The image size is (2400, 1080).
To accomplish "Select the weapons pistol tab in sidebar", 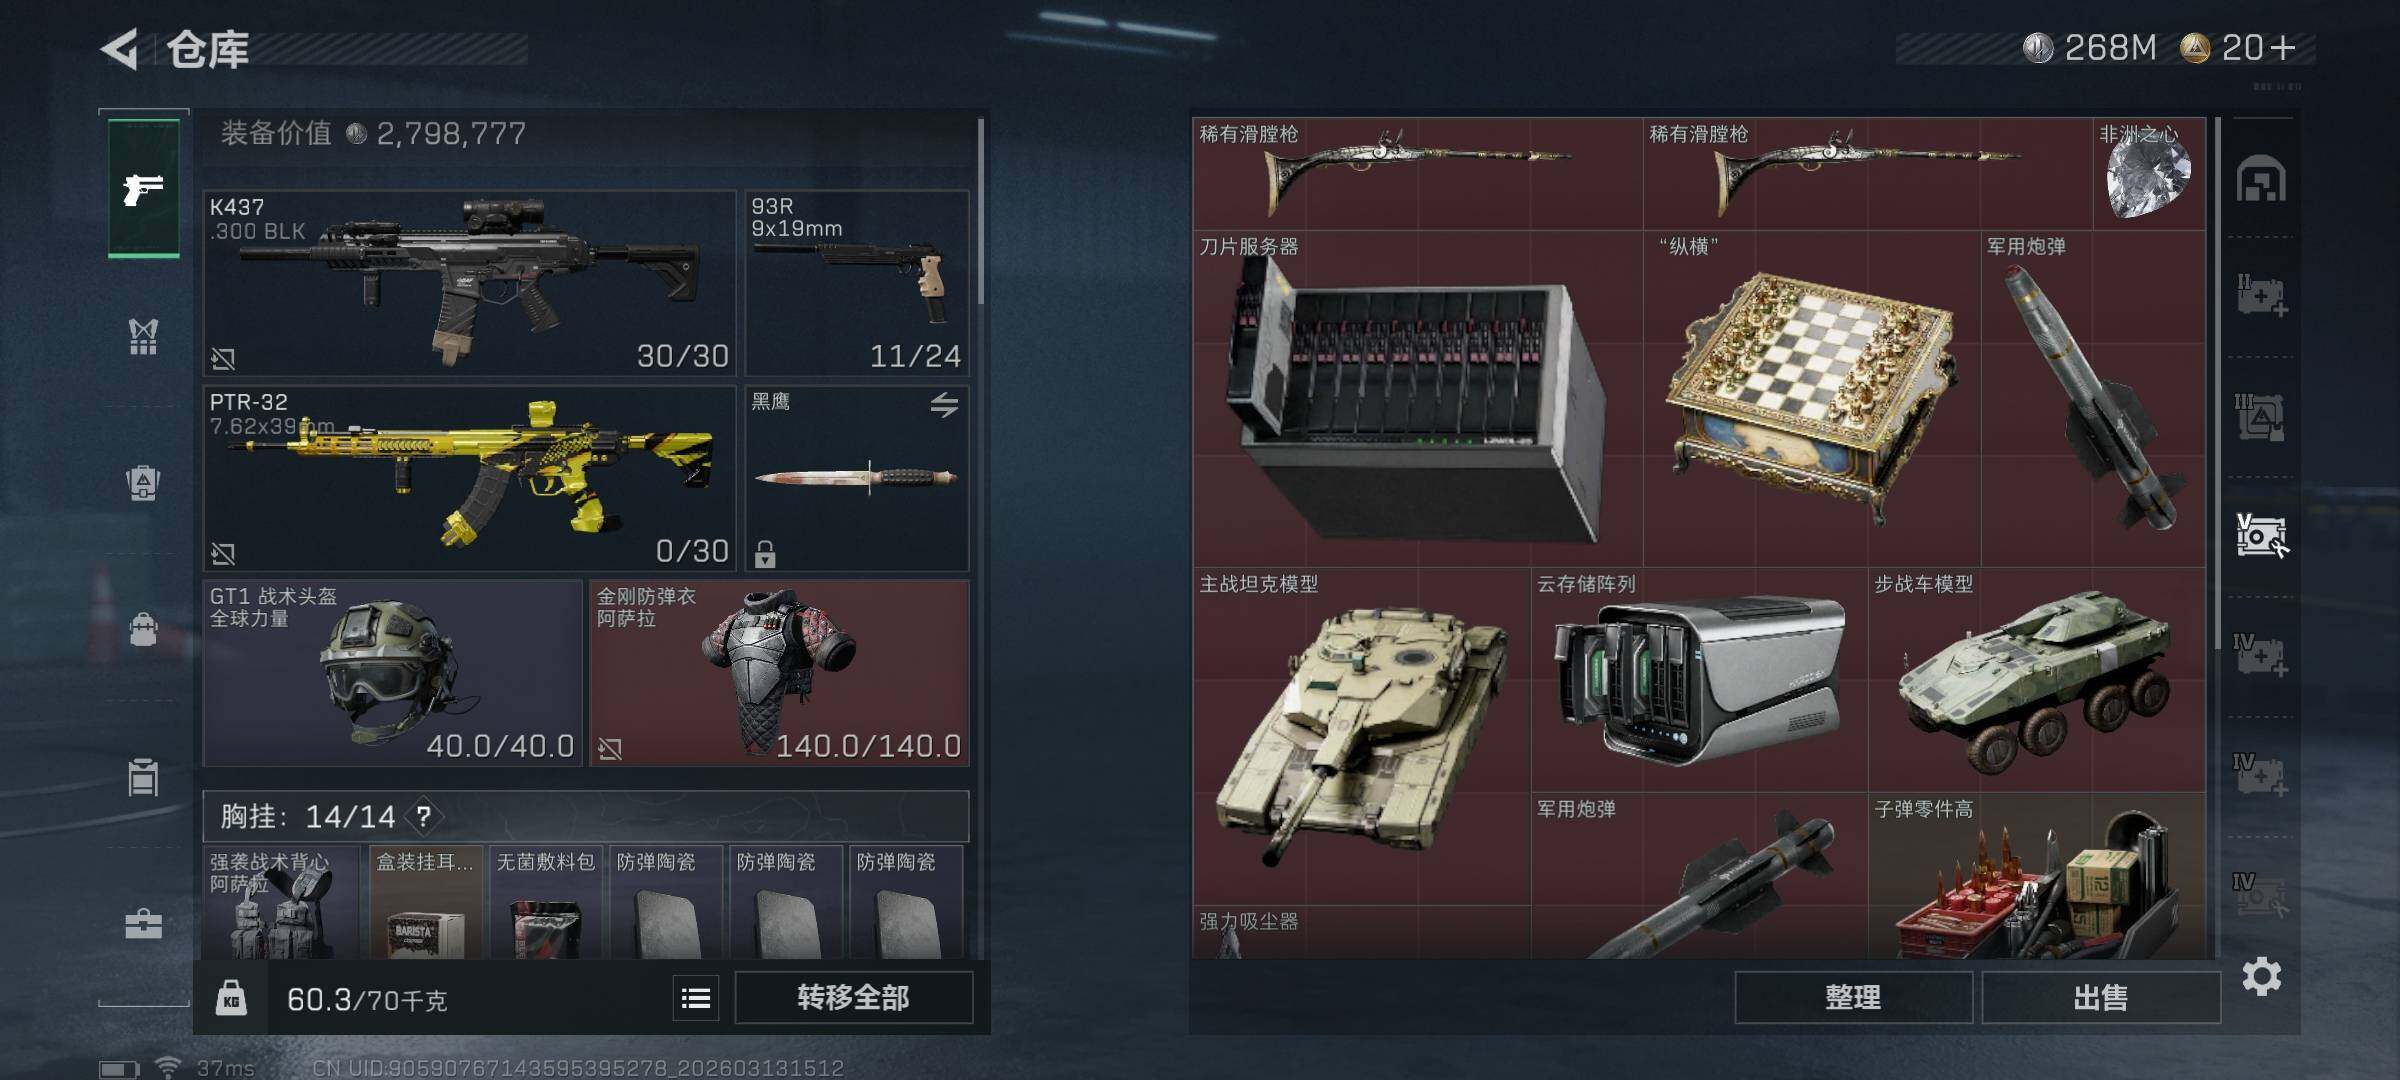I will (143, 188).
